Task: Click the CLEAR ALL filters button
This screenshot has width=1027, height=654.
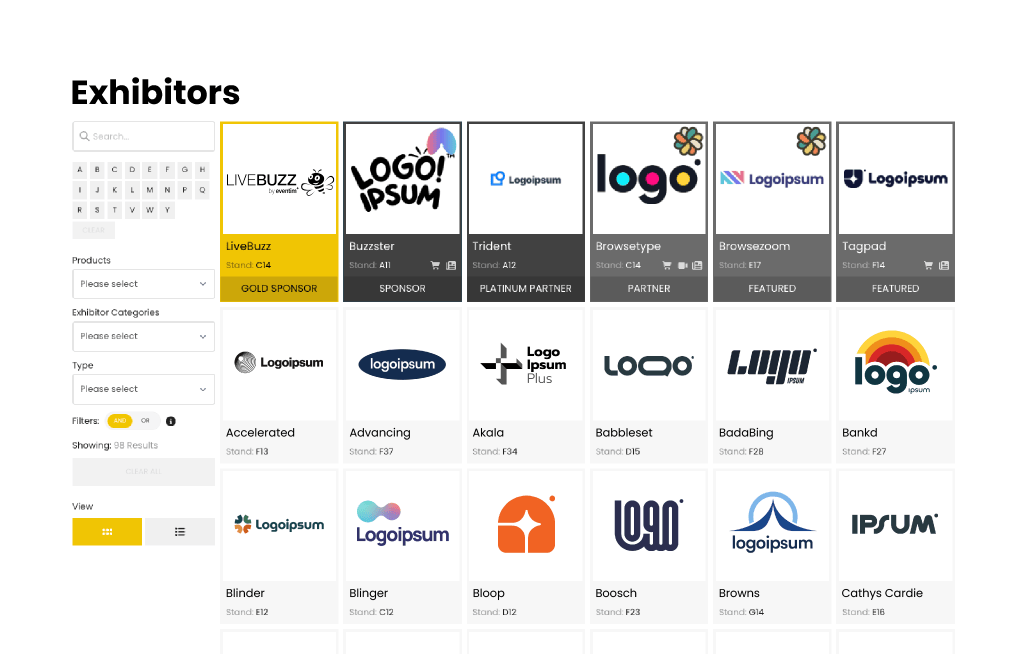Action: [x=143, y=471]
